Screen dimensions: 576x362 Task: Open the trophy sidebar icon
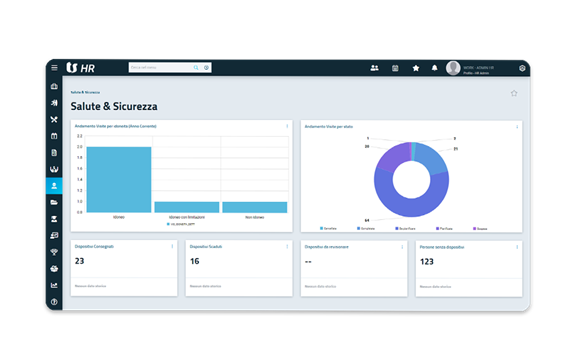click(54, 252)
